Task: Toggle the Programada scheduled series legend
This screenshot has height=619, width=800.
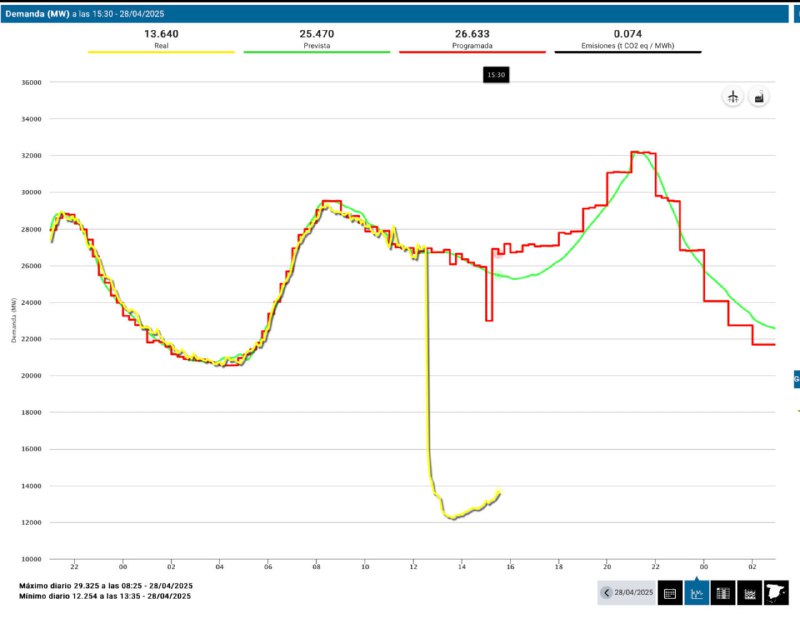Action: pyautogui.click(x=472, y=46)
